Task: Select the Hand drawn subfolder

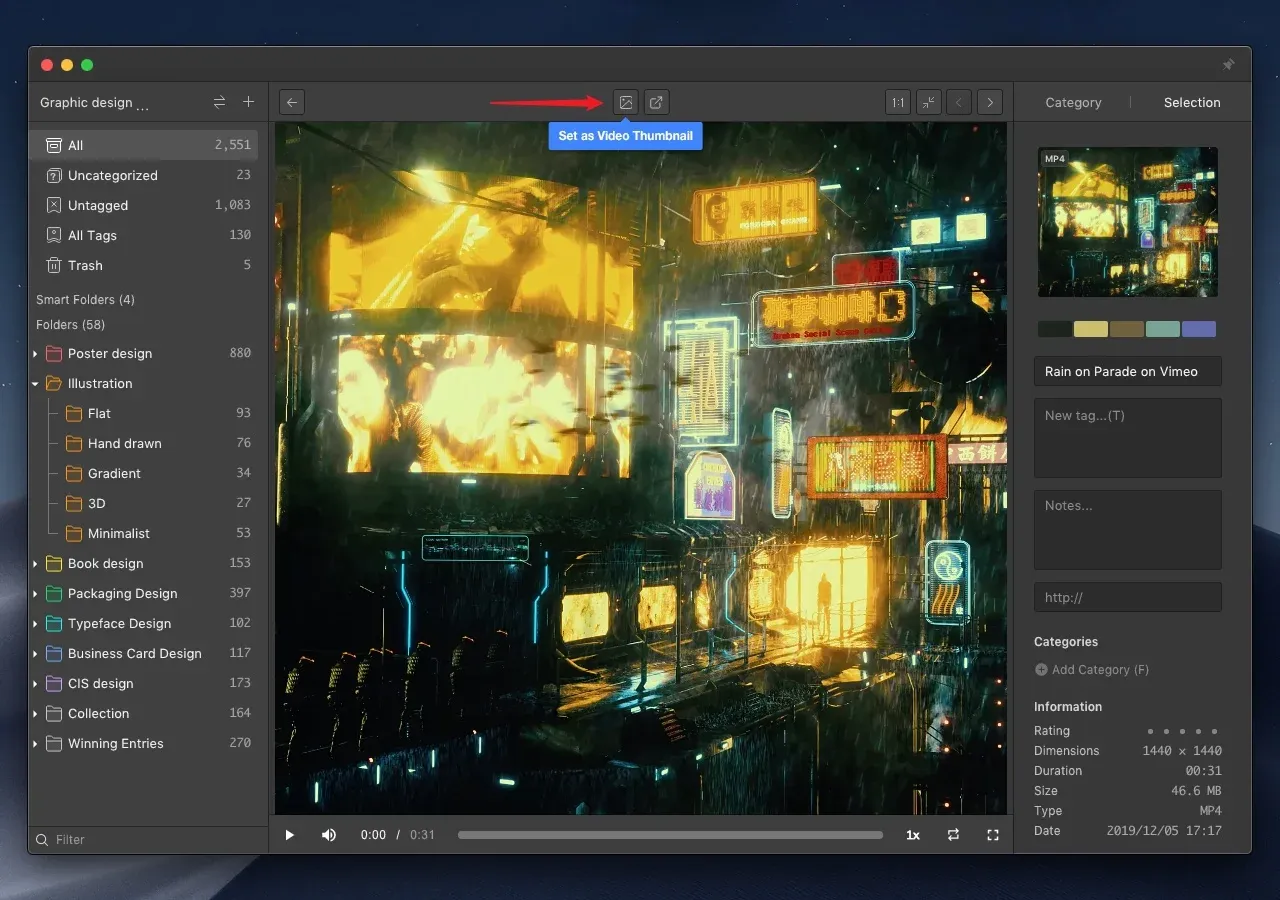Action: point(143,443)
